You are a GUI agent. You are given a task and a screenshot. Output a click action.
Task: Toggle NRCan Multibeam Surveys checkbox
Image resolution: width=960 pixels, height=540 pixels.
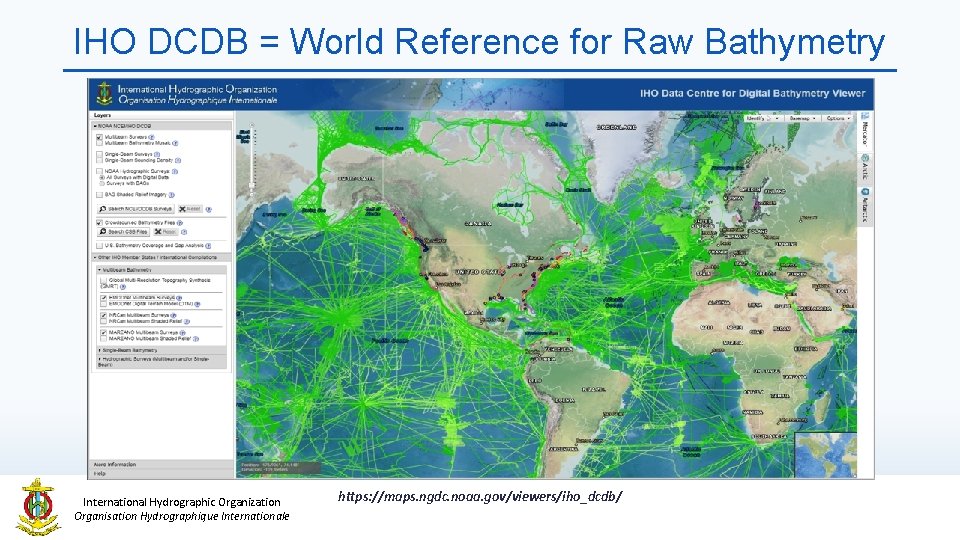(x=103, y=315)
